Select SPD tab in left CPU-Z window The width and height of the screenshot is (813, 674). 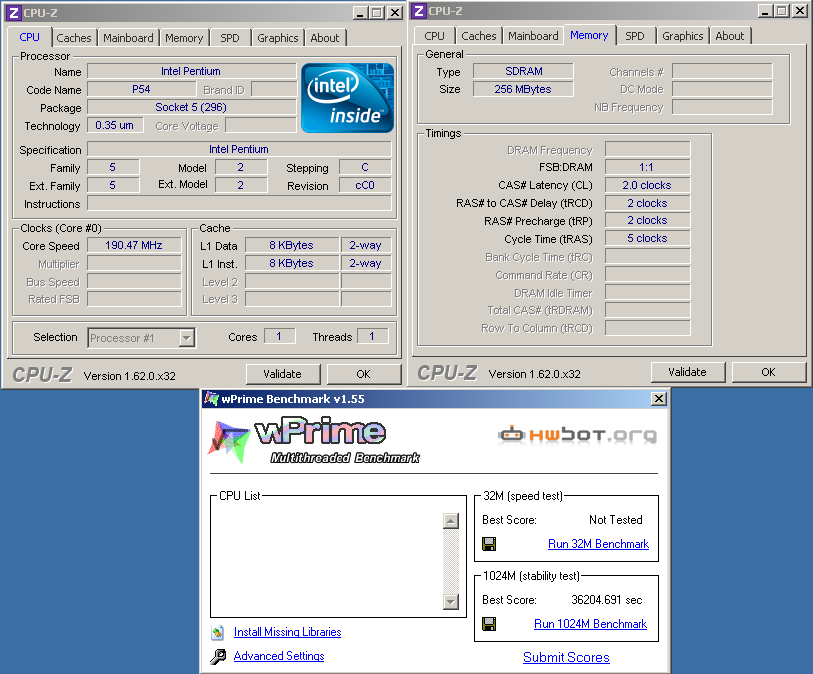click(x=230, y=38)
